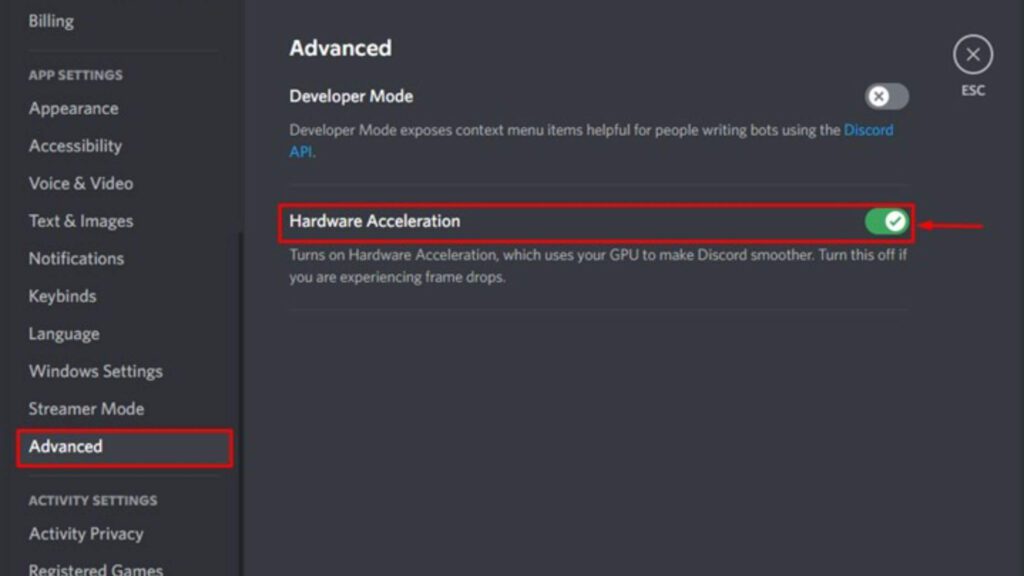This screenshot has height=576, width=1024.
Task: Open the Advanced settings tab
Action: coord(65,447)
